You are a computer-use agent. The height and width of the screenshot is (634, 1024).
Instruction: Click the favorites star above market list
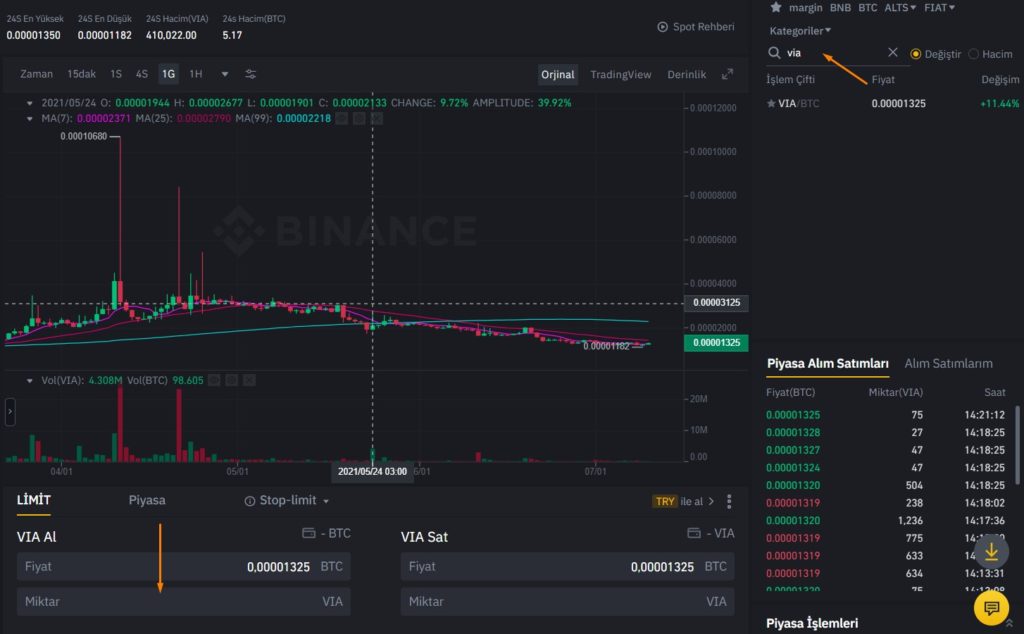[x=776, y=7]
